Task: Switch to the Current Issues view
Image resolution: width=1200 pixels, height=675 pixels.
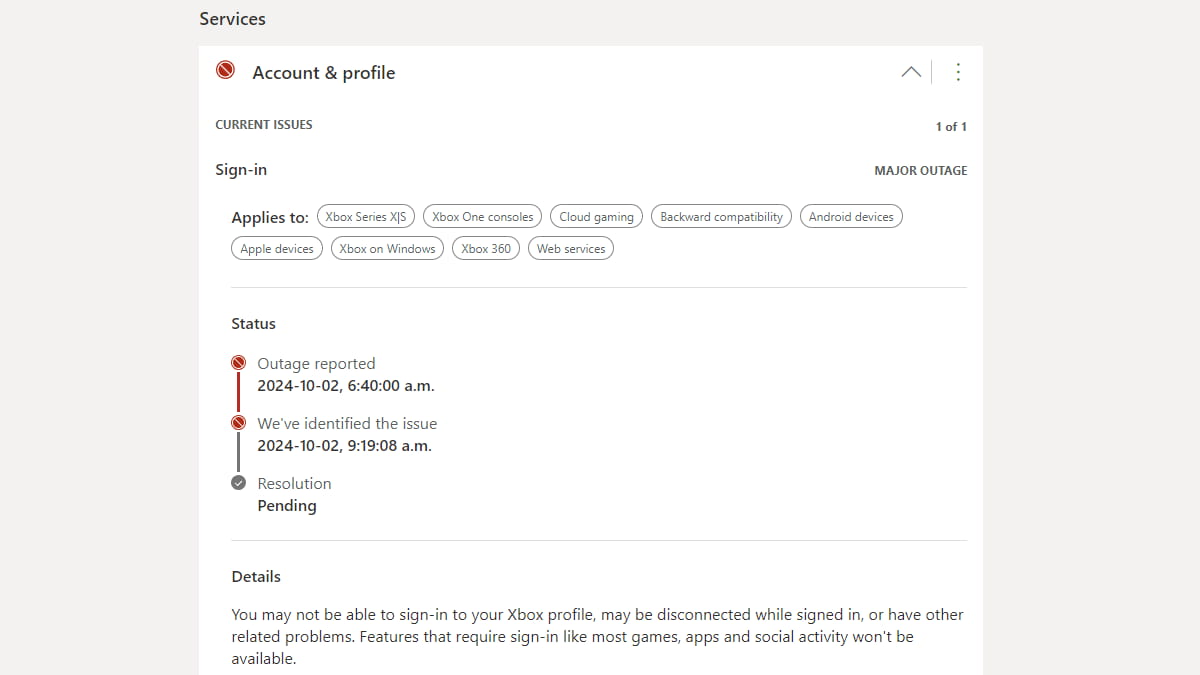Action: point(264,124)
